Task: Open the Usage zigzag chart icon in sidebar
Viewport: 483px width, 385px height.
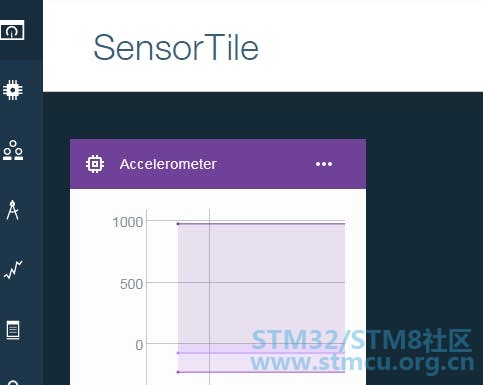Action: coord(13,270)
